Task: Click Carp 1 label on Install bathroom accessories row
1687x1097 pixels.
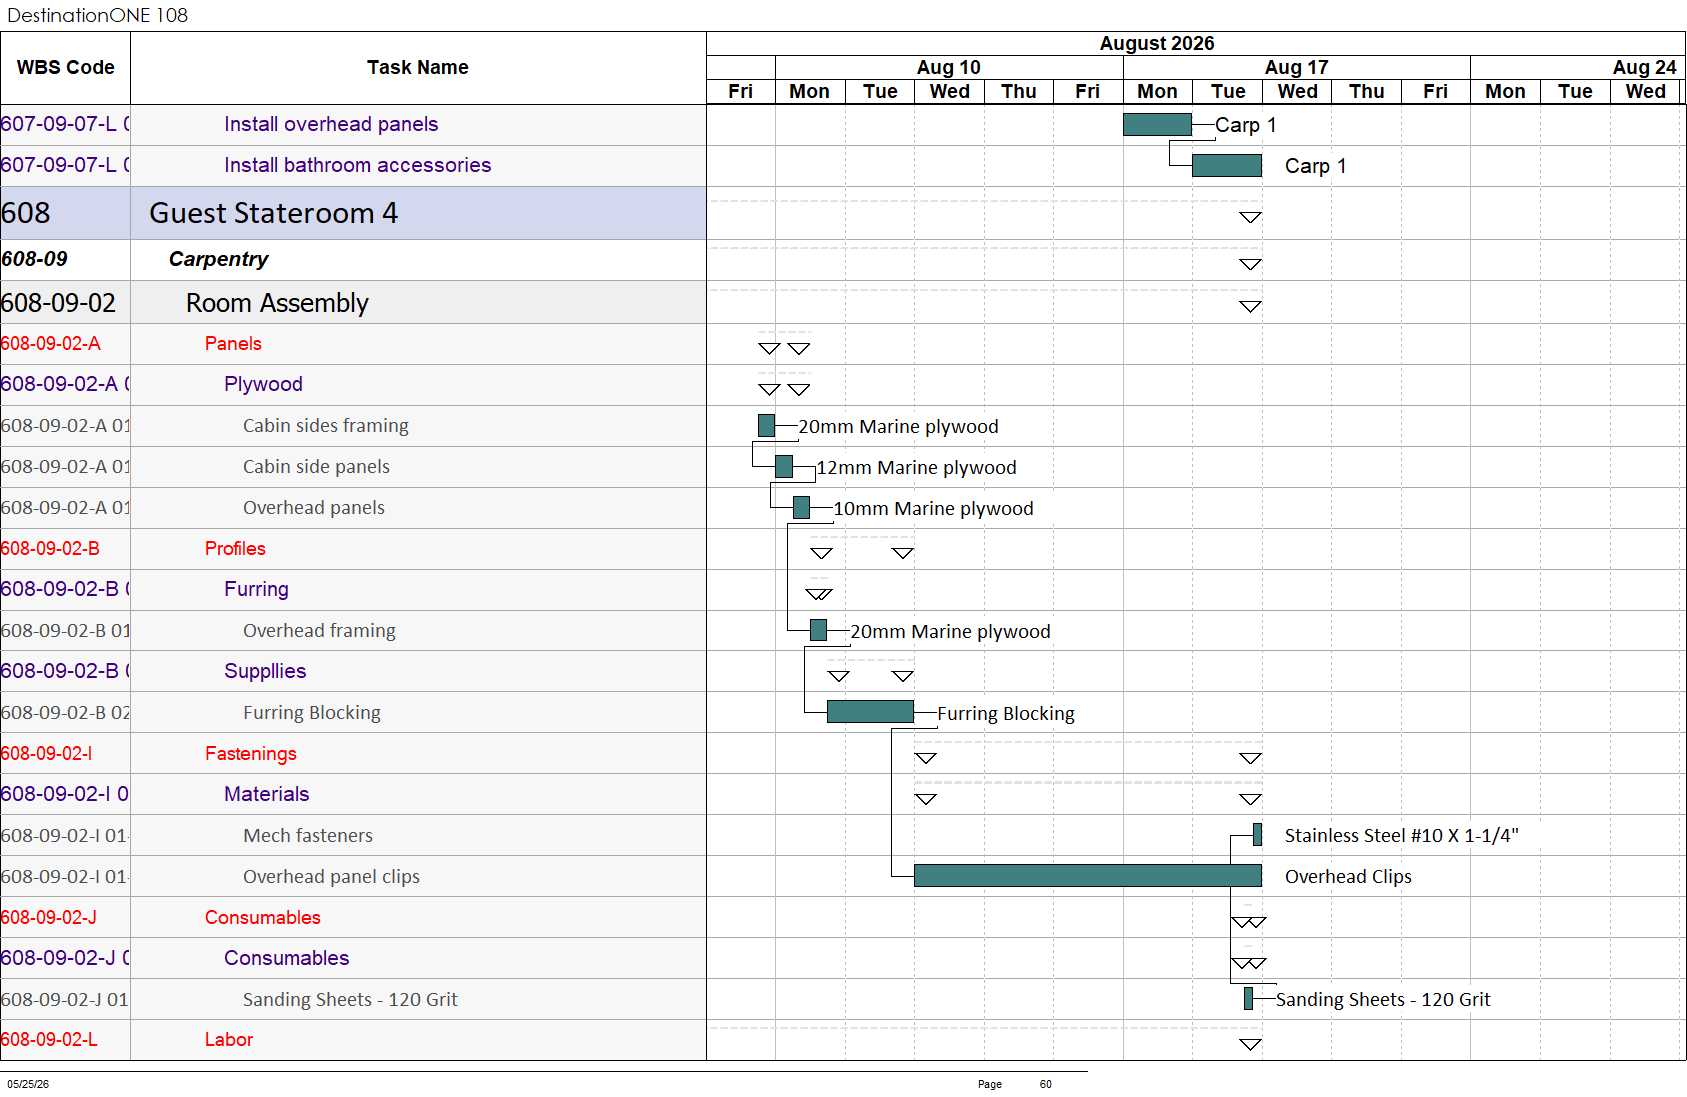Action: click(1315, 166)
